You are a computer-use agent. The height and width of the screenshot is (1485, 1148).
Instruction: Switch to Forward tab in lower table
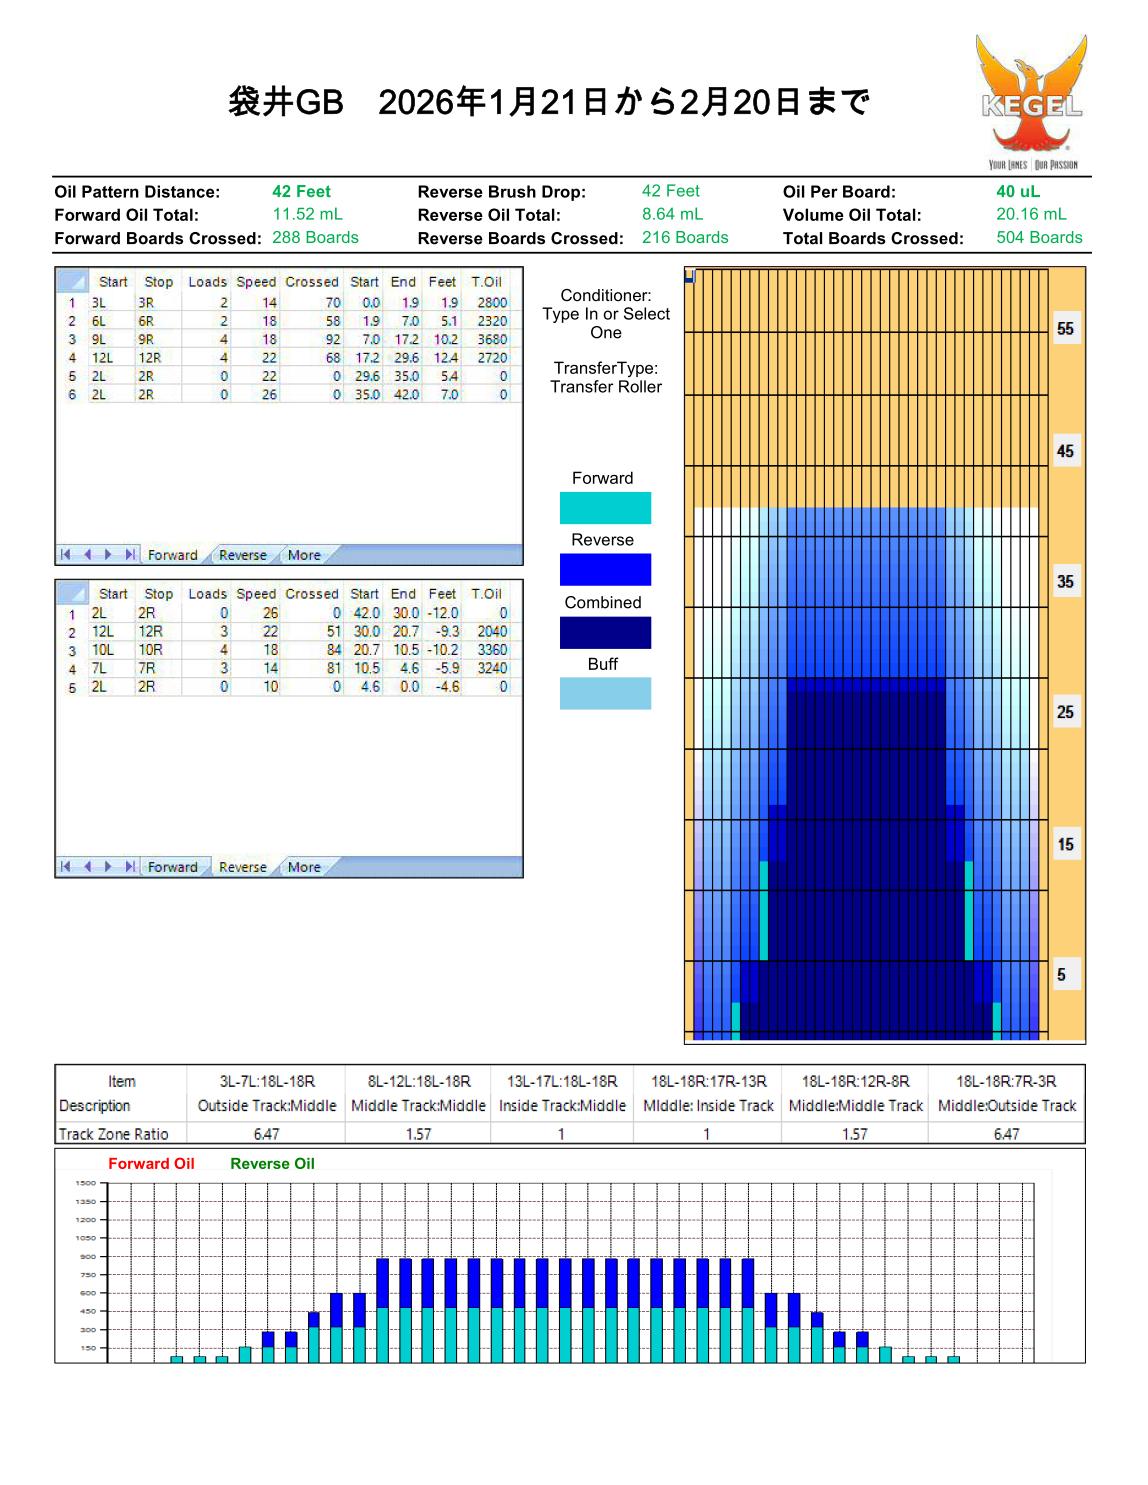172,867
